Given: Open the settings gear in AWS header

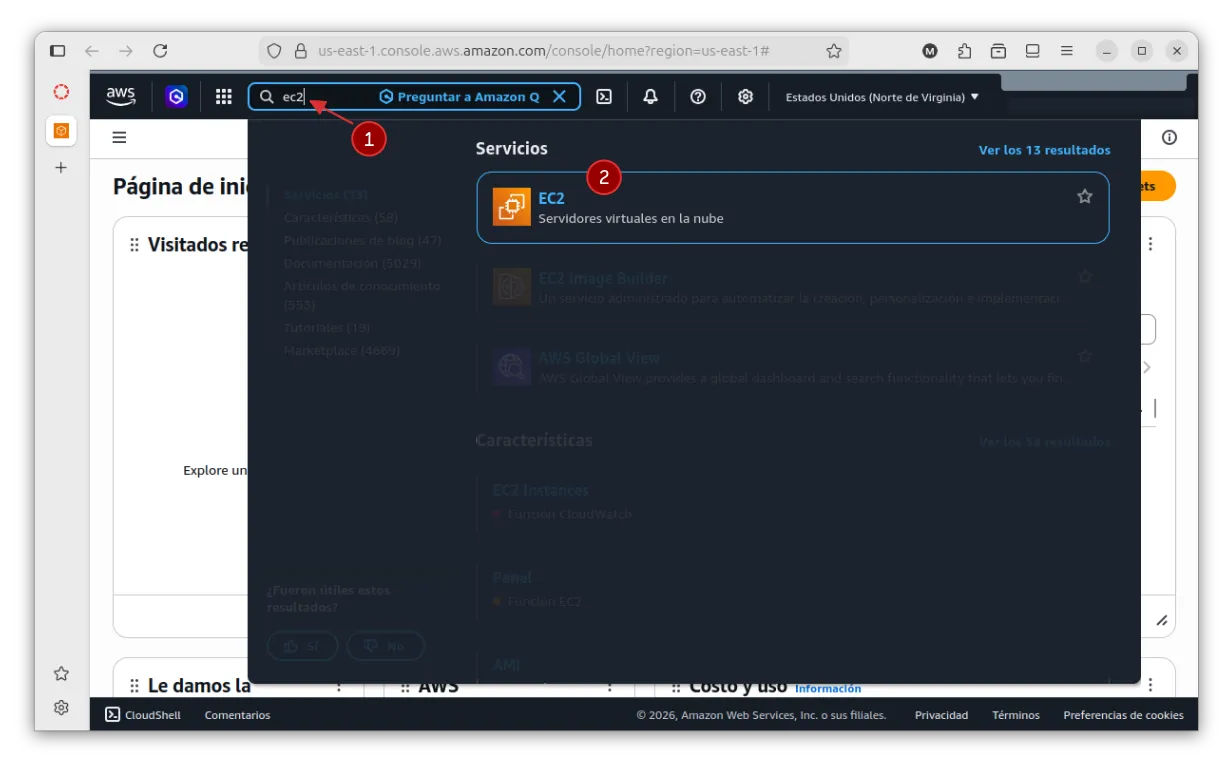Looking at the screenshot, I should [745, 97].
